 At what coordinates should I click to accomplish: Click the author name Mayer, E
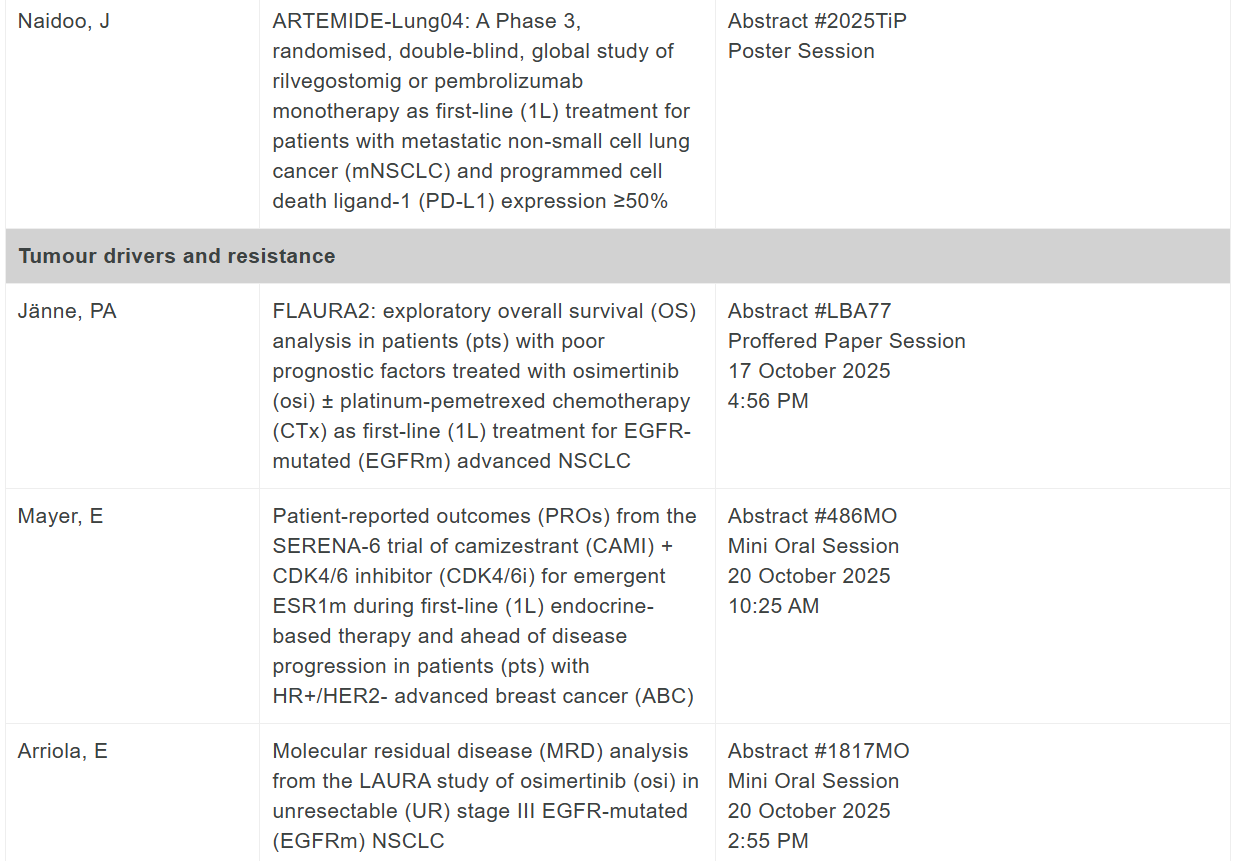point(61,516)
